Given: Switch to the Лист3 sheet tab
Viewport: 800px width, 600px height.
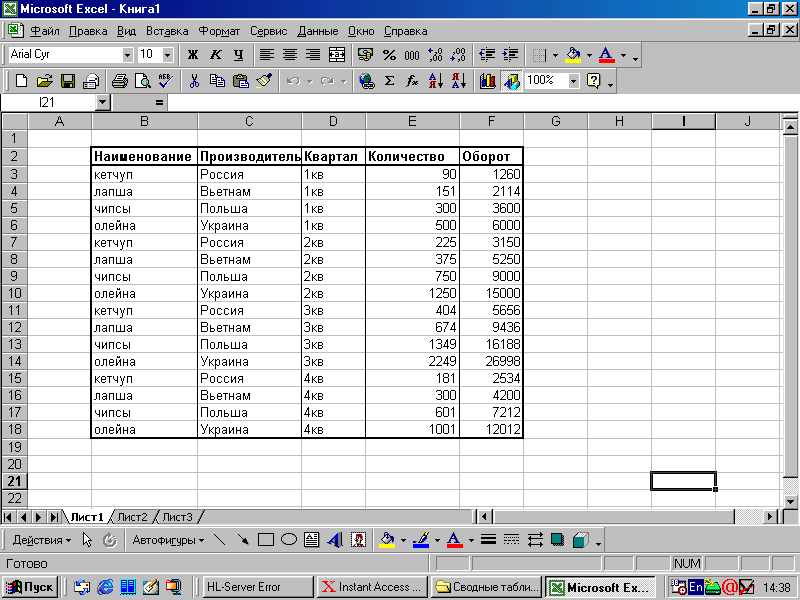Looking at the screenshot, I should tap(177, 517).
